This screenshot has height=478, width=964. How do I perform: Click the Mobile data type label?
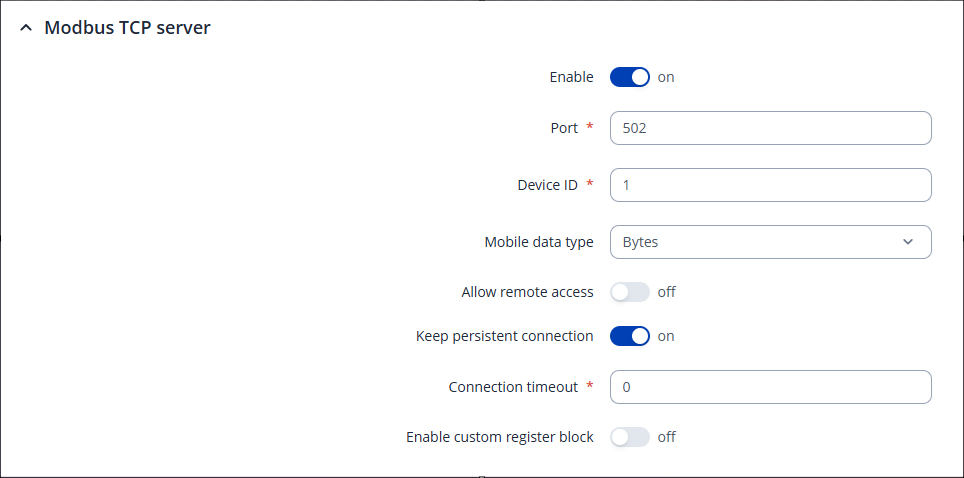pyautogui.click(x=539, y=242)
